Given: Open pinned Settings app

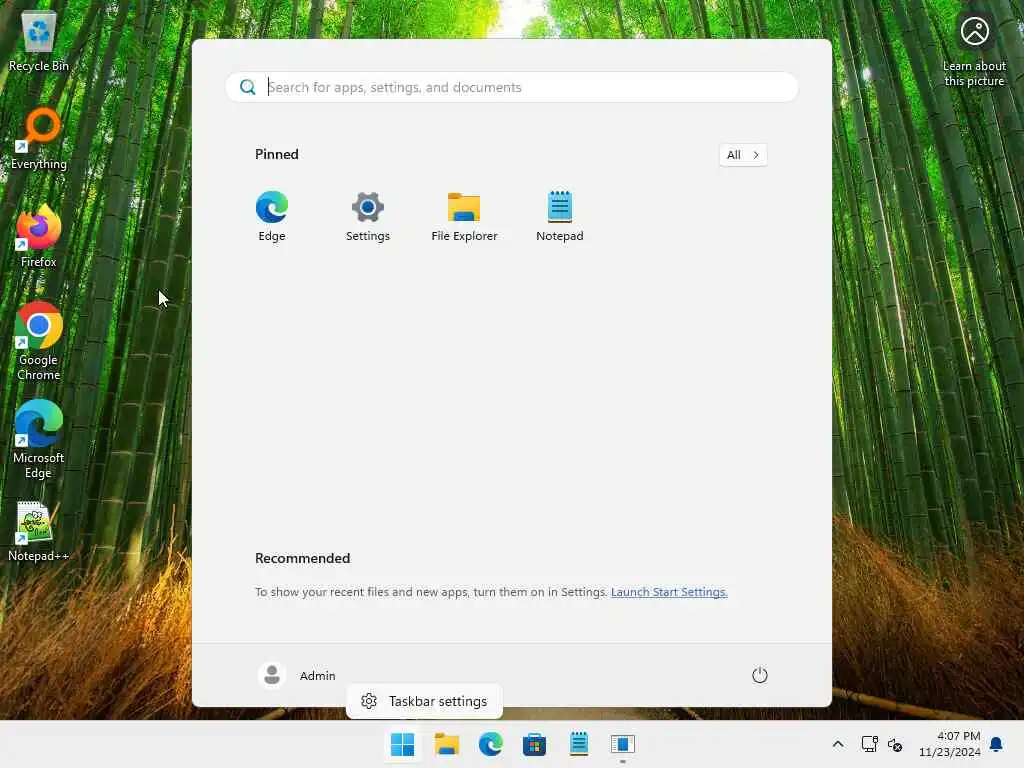Looking at the screenshot, I should 368,216.
